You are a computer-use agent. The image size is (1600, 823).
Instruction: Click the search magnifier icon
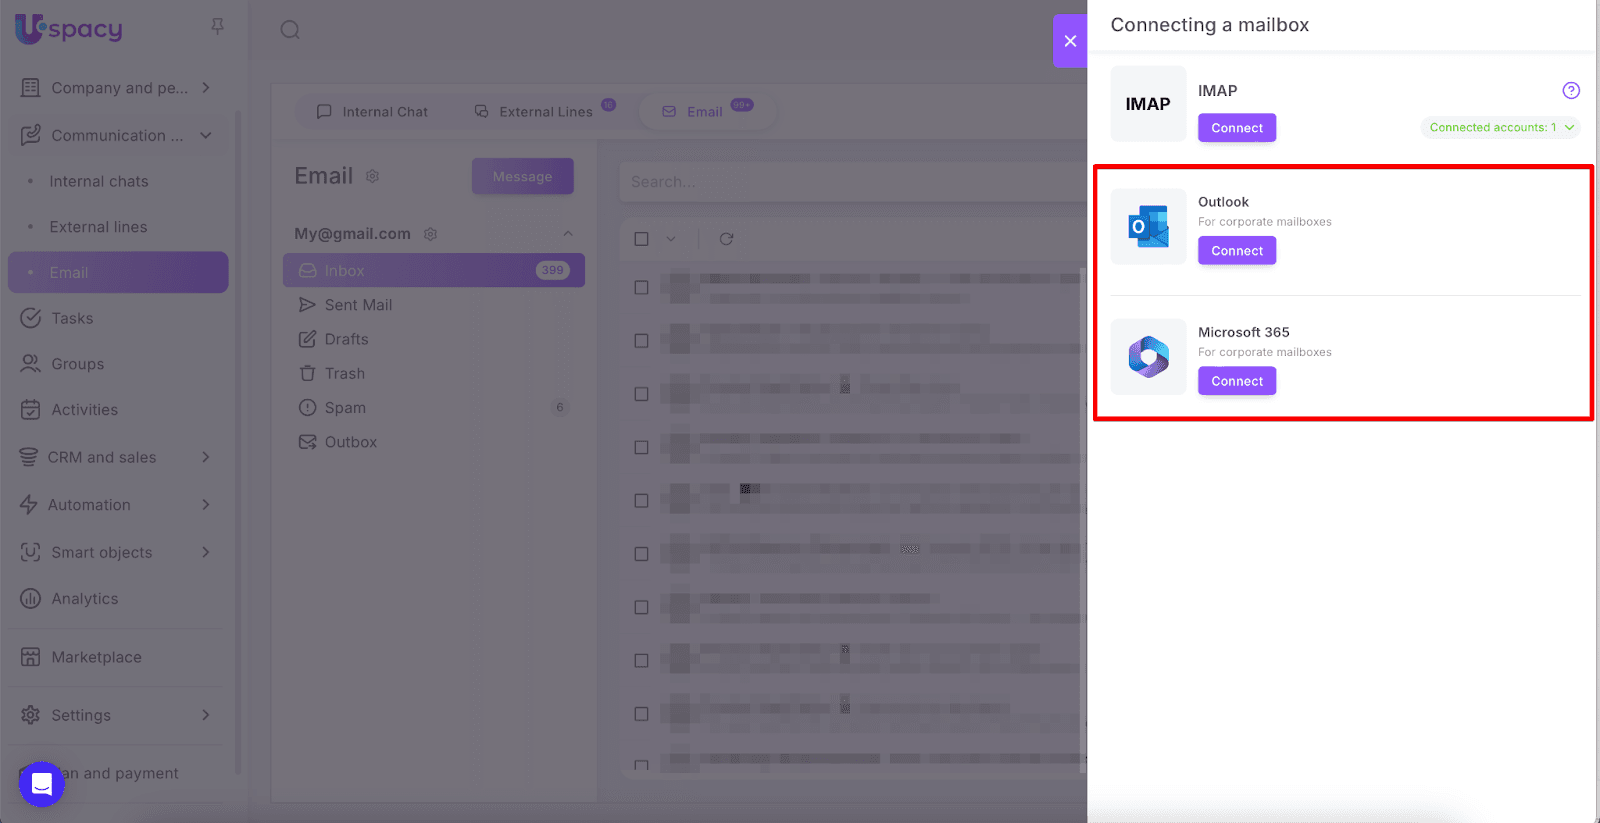[290, 30]
